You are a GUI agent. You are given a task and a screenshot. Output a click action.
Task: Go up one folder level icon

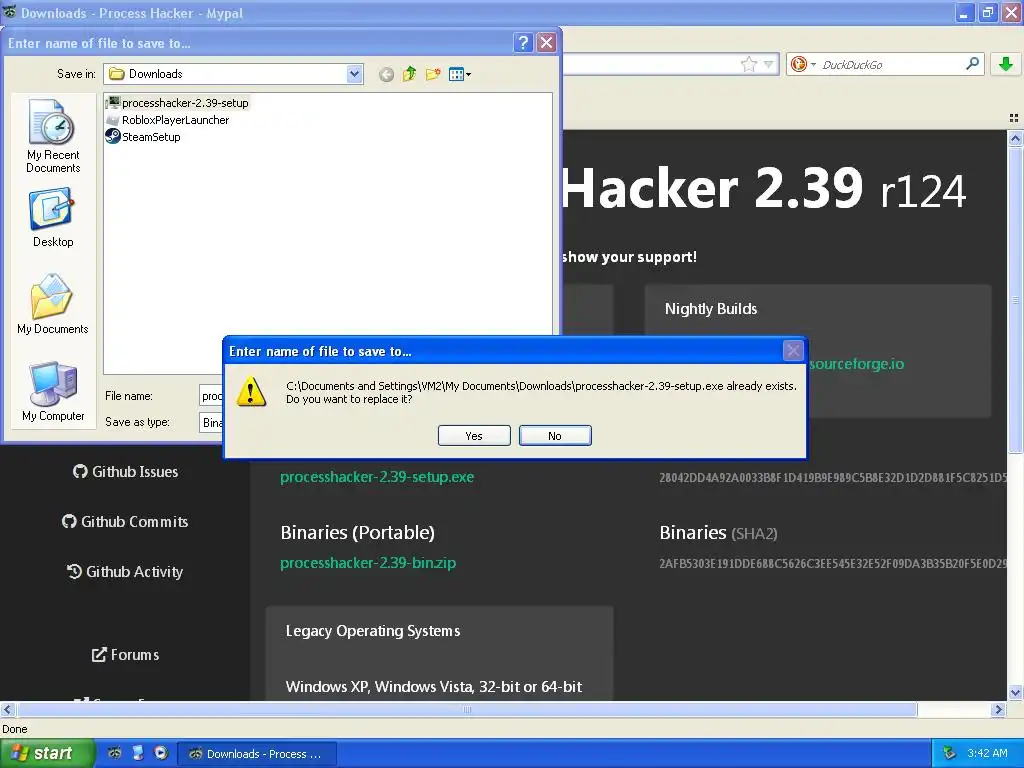click(409, 74)
